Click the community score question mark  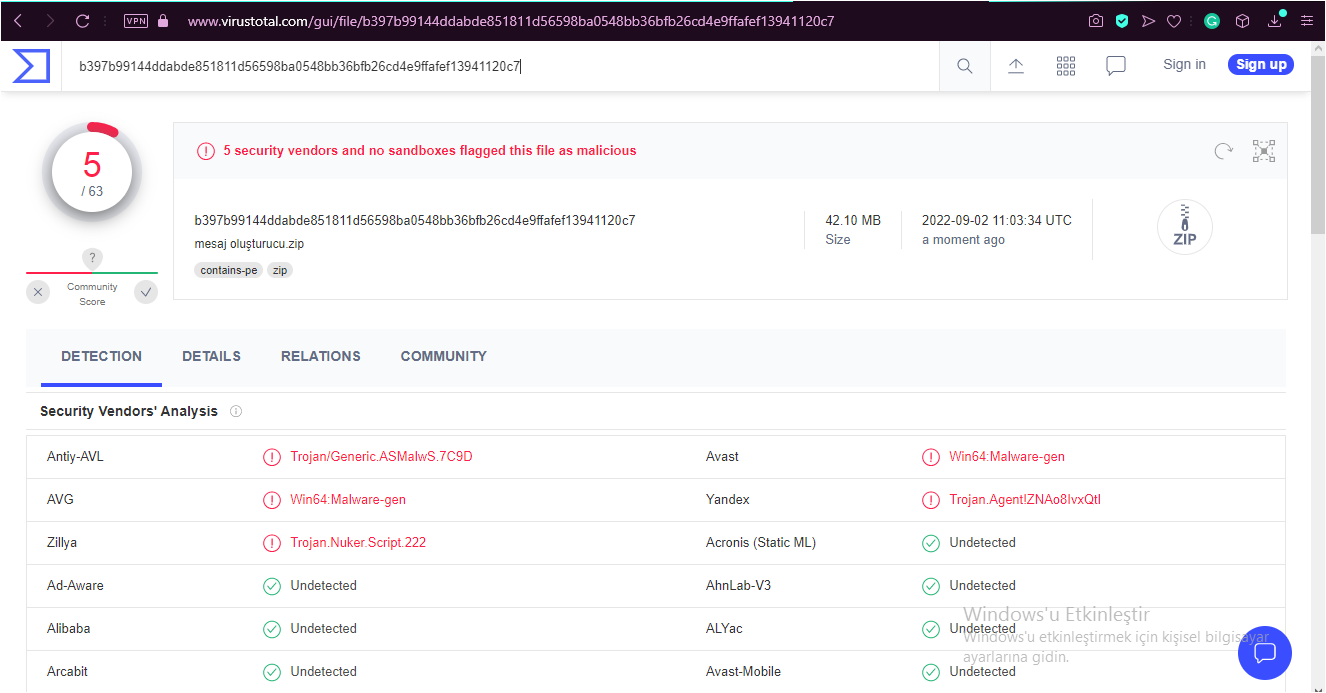coord(92,258)
